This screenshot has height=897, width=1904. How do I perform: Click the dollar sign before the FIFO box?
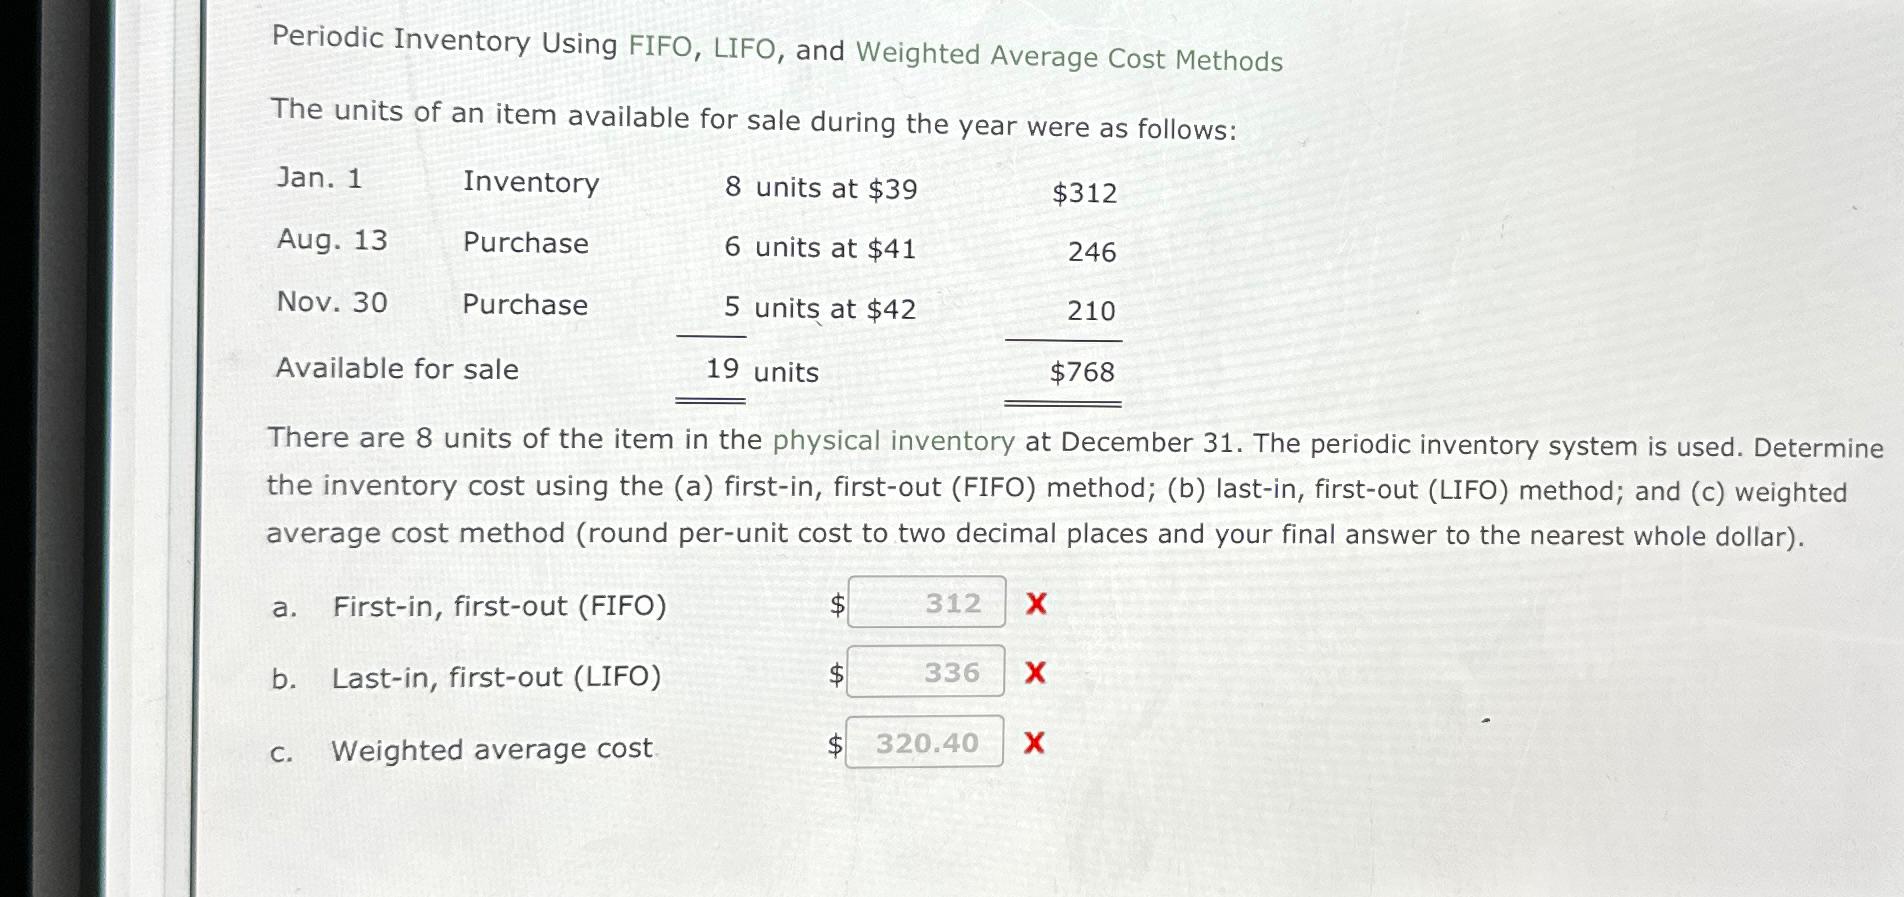(838, 602)
